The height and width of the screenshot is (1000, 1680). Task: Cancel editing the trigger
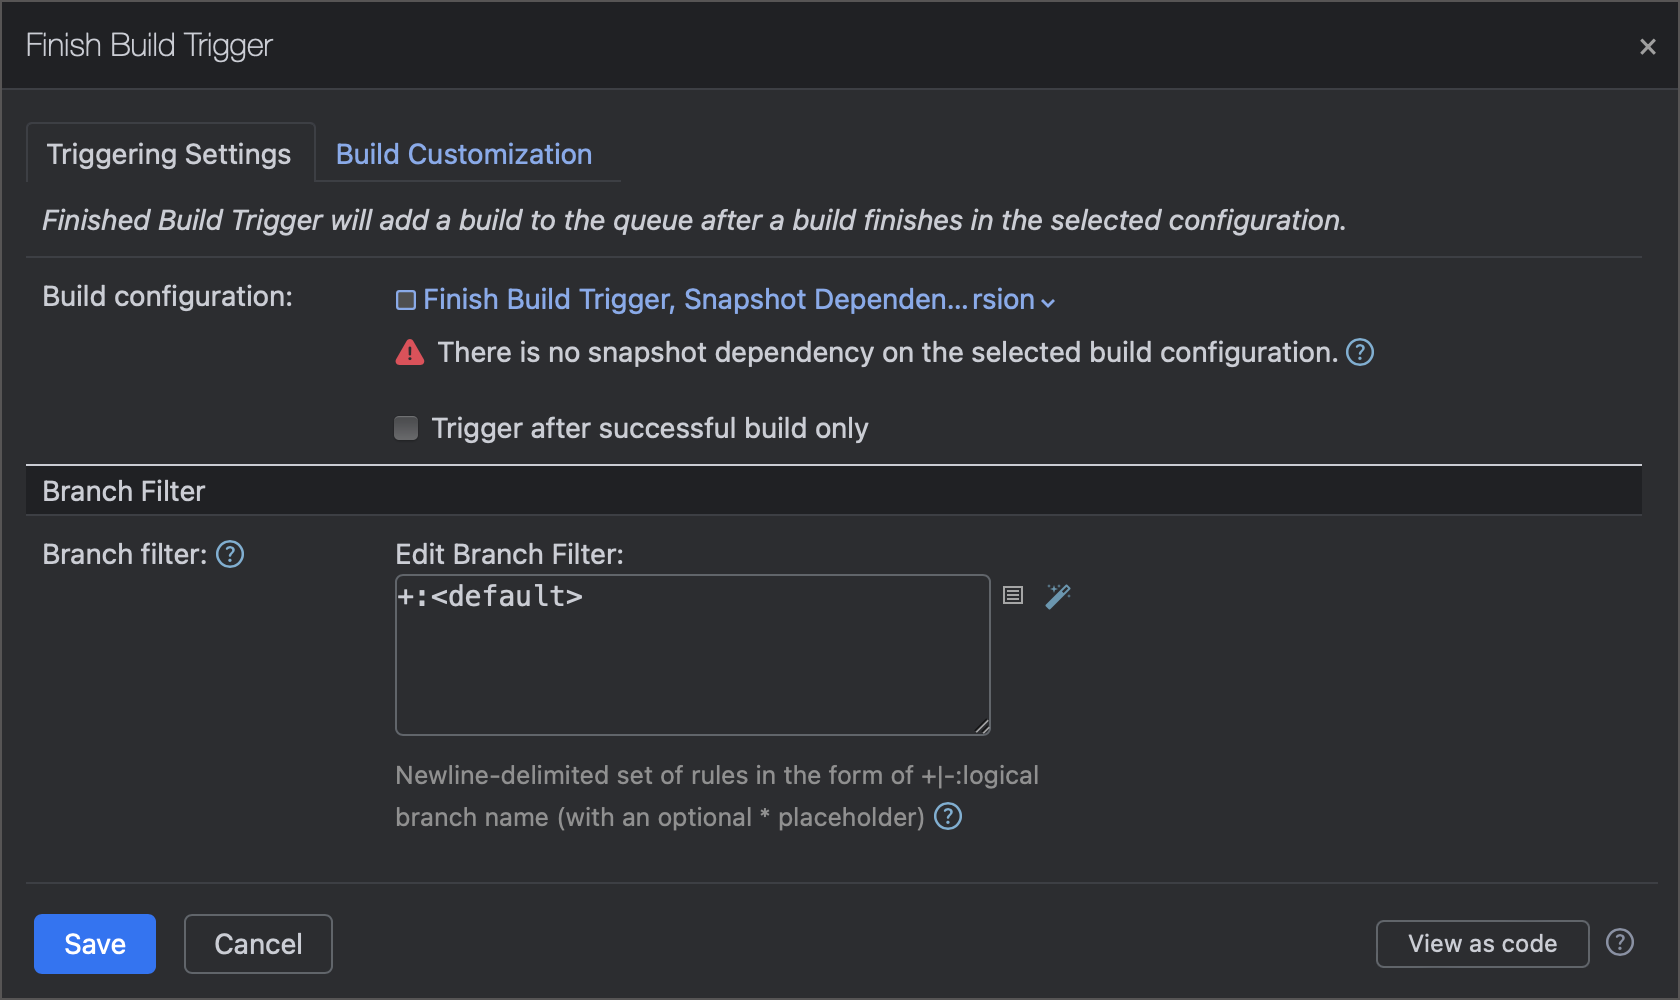257,943
